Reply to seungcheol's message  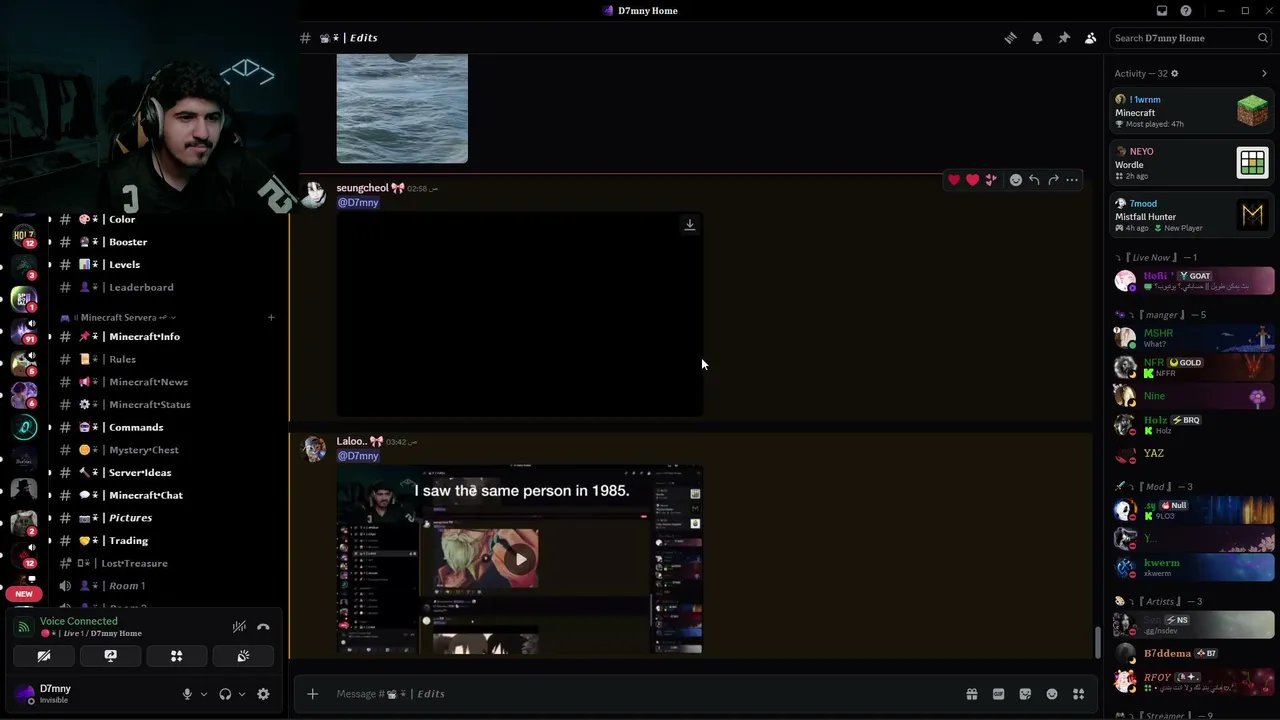coord(1034,180)
